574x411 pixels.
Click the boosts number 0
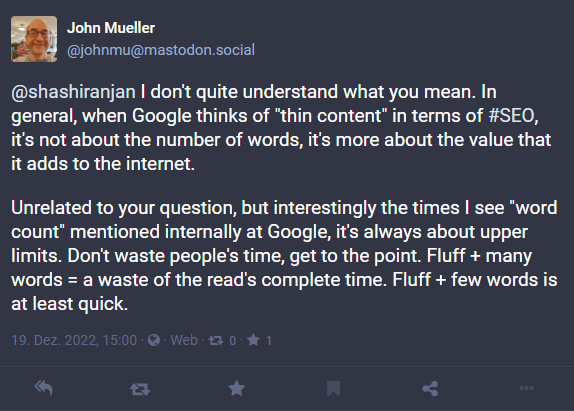tap(232, 341)
